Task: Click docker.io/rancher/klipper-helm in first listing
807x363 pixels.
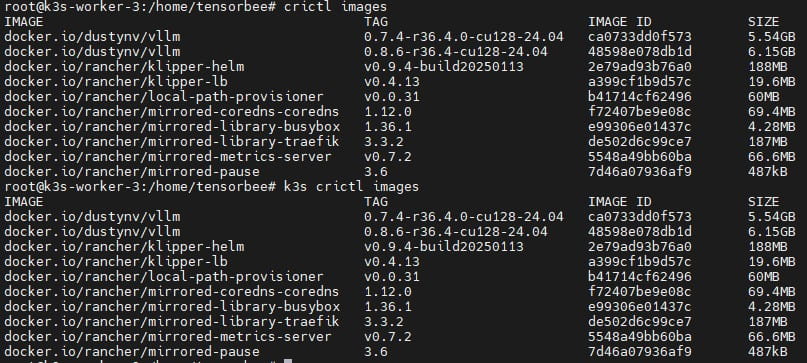Action: point(124,67)
